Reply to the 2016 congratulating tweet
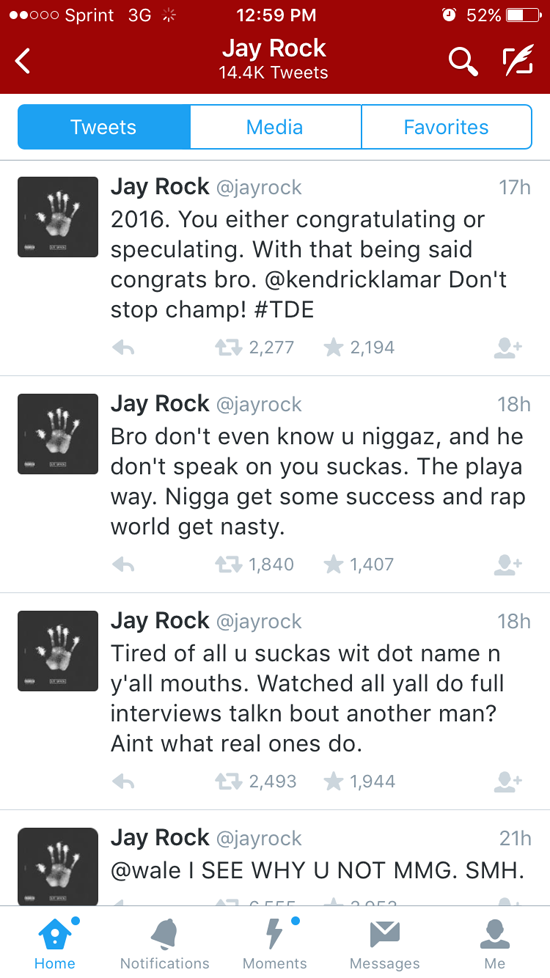Image resolution: width=550 pixels, height=978 pixels. (123, 348)
